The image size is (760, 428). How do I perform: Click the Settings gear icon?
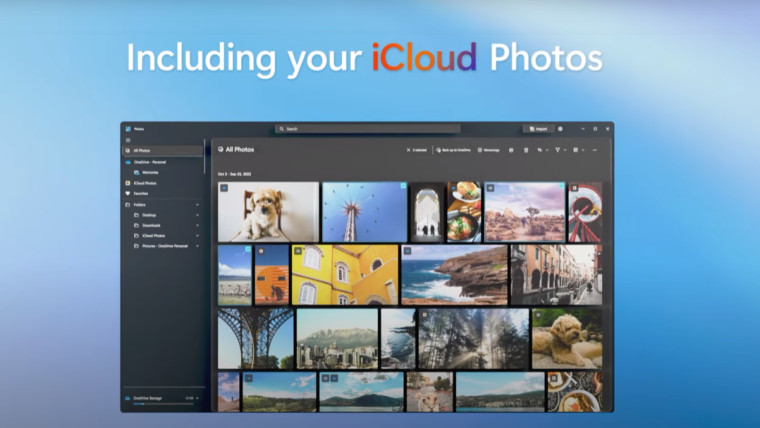[560, 129]
